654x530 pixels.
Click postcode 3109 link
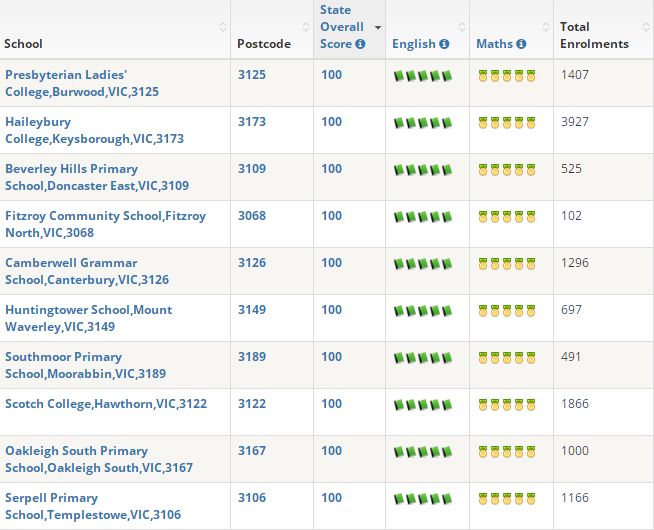tap(252, 169)
